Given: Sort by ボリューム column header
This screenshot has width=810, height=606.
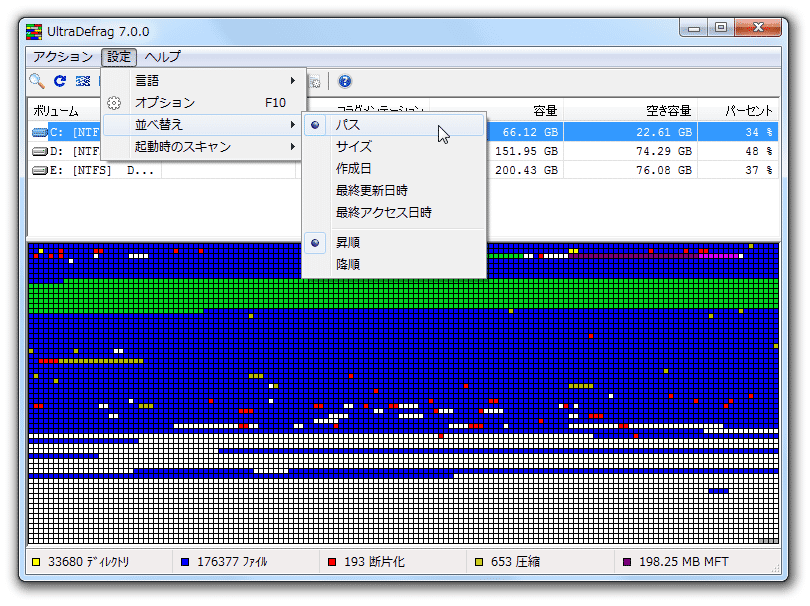Looking at the screenshot, I should [56, 111].
